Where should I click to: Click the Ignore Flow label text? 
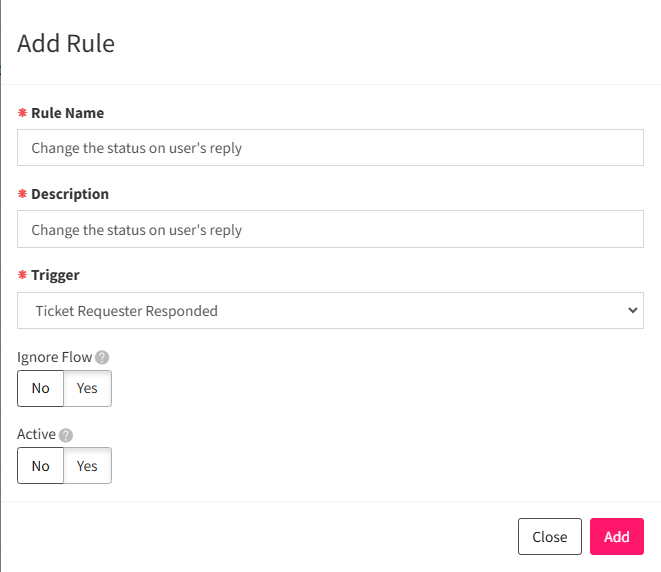point(54,357)
